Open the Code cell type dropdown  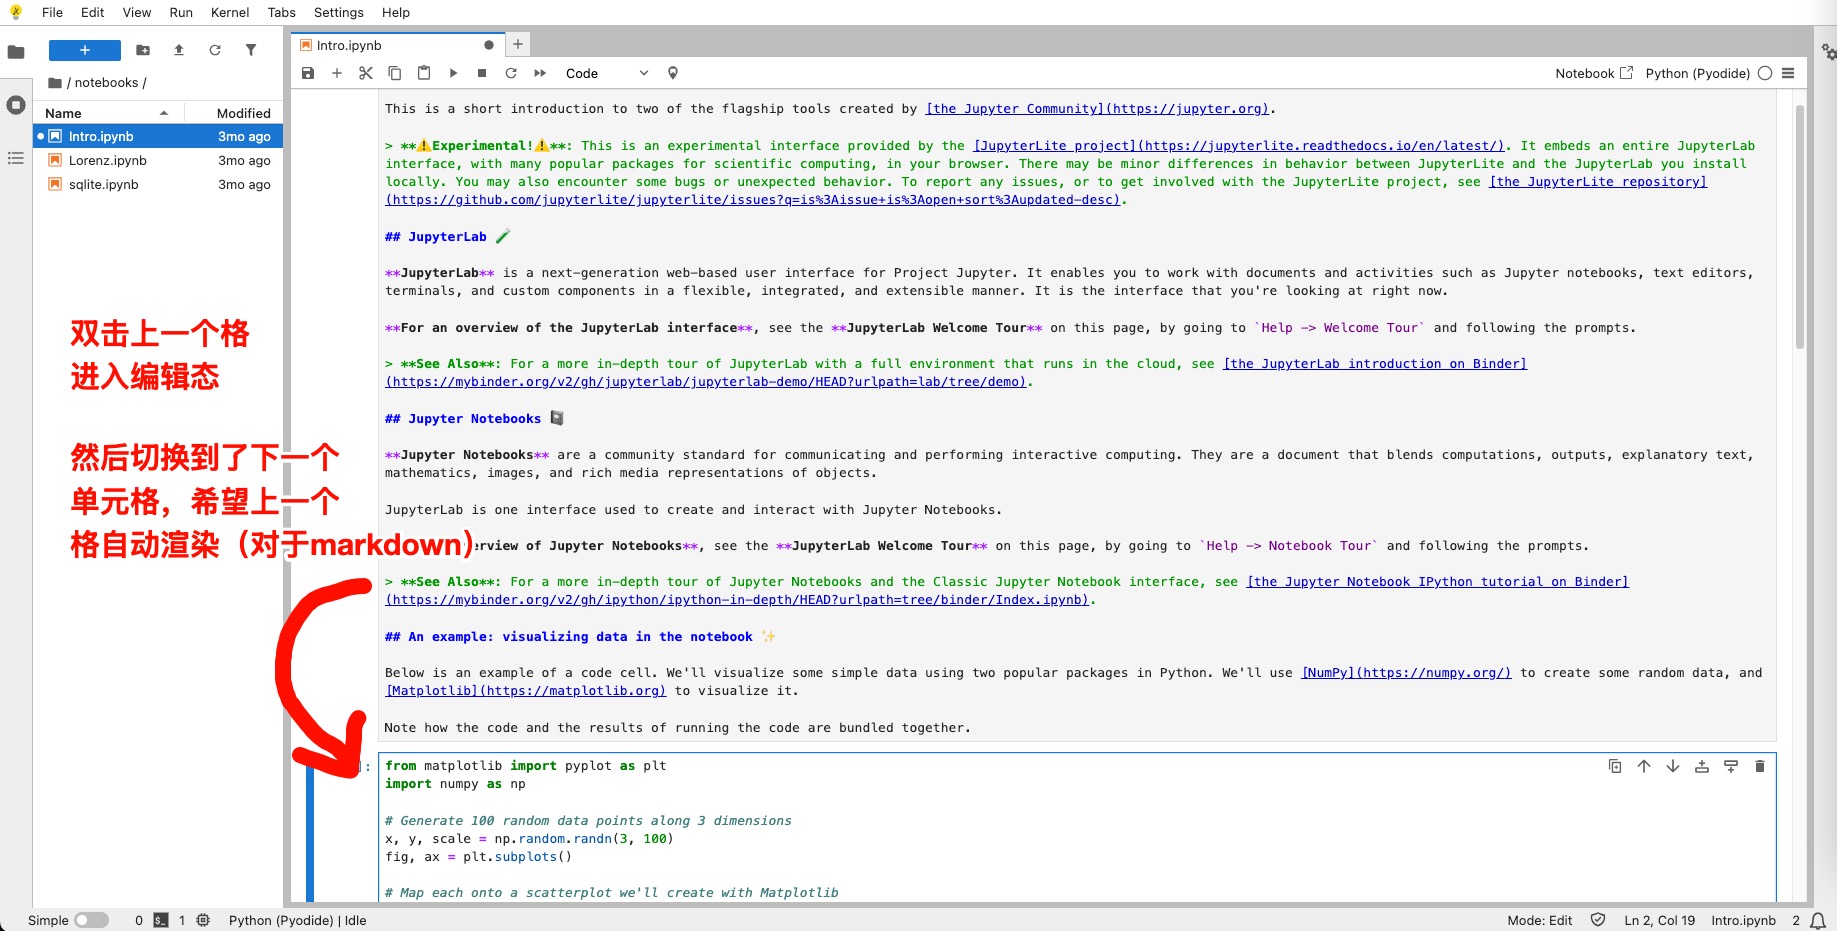[607, 73]
